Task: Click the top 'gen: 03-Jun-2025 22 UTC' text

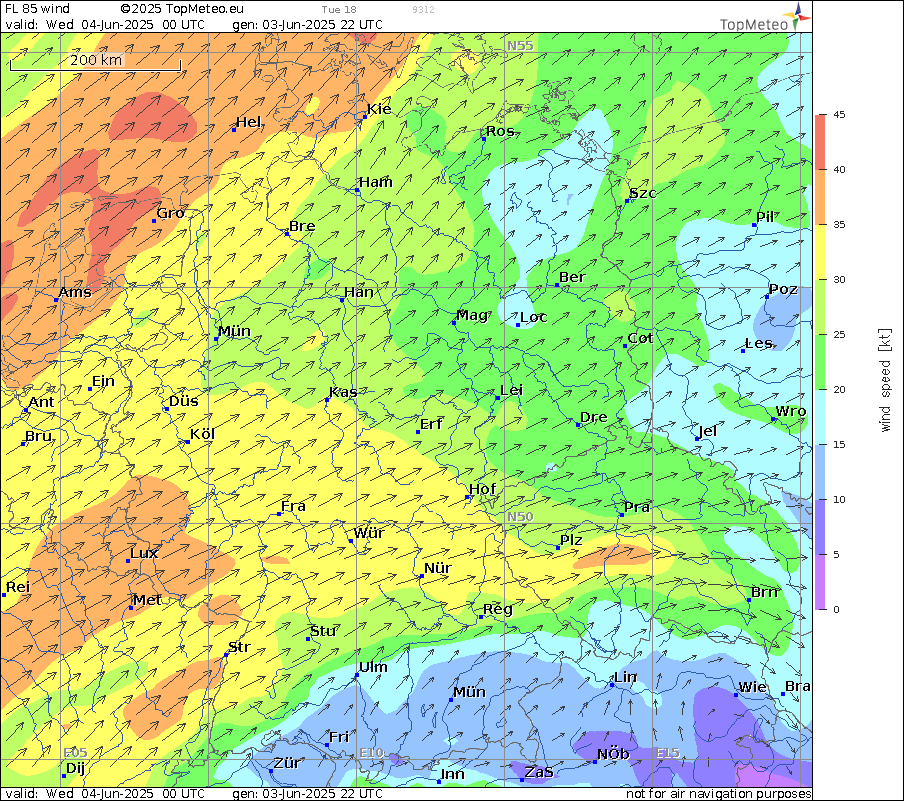Action: point(307,25)
